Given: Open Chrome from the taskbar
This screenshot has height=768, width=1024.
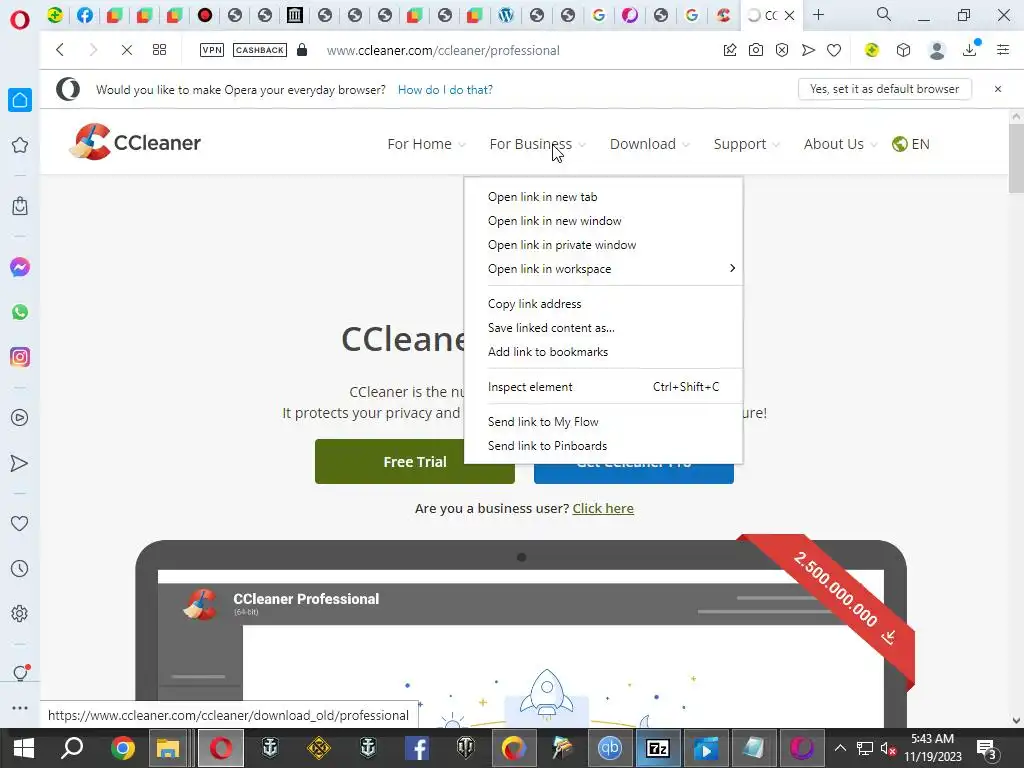Looking at the screenshot, I should point(122,748).
